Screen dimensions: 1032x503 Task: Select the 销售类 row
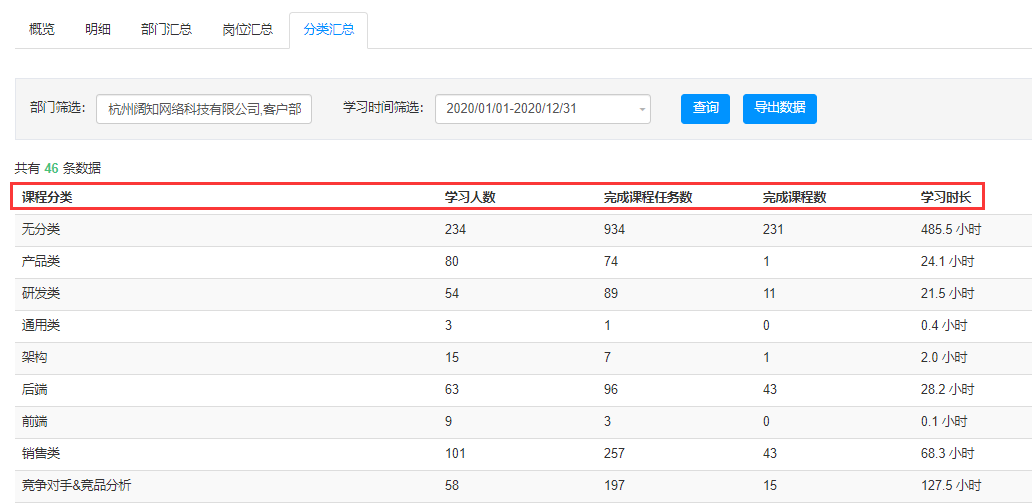523,454
